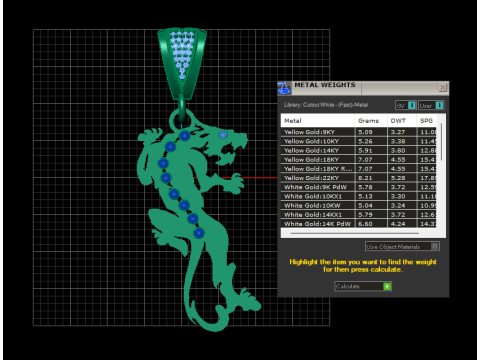Click the 3.30 DWT cell
The image size is (480, 360).
(398, 196)
